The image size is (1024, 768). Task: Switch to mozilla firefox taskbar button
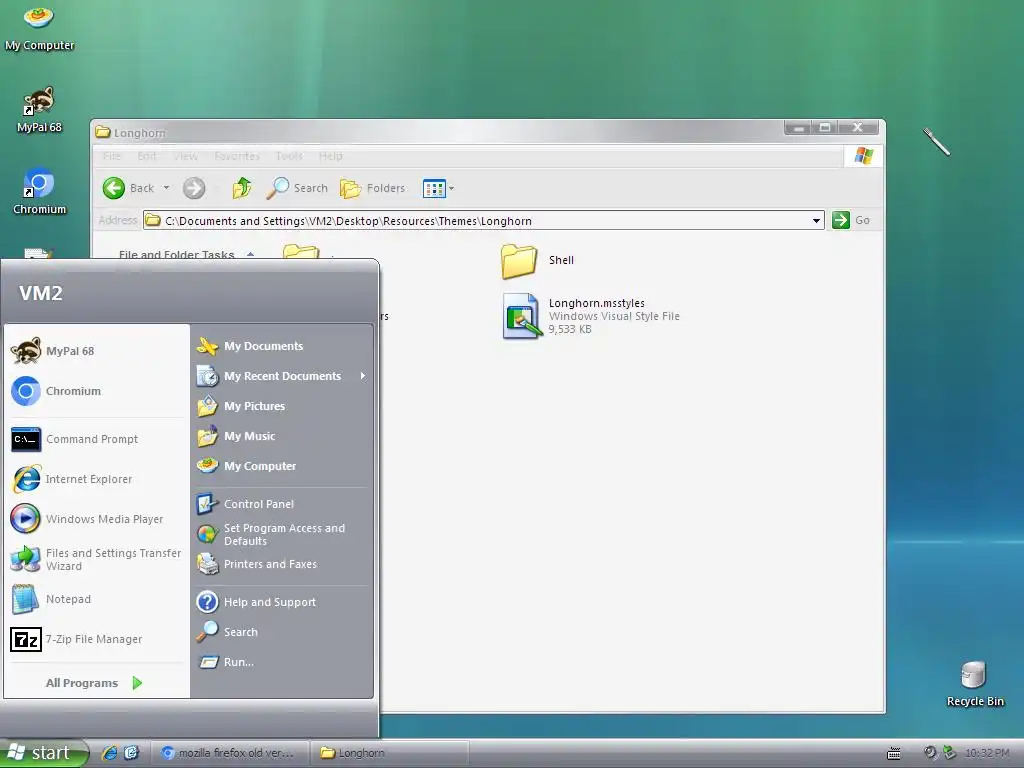(228, 753)
